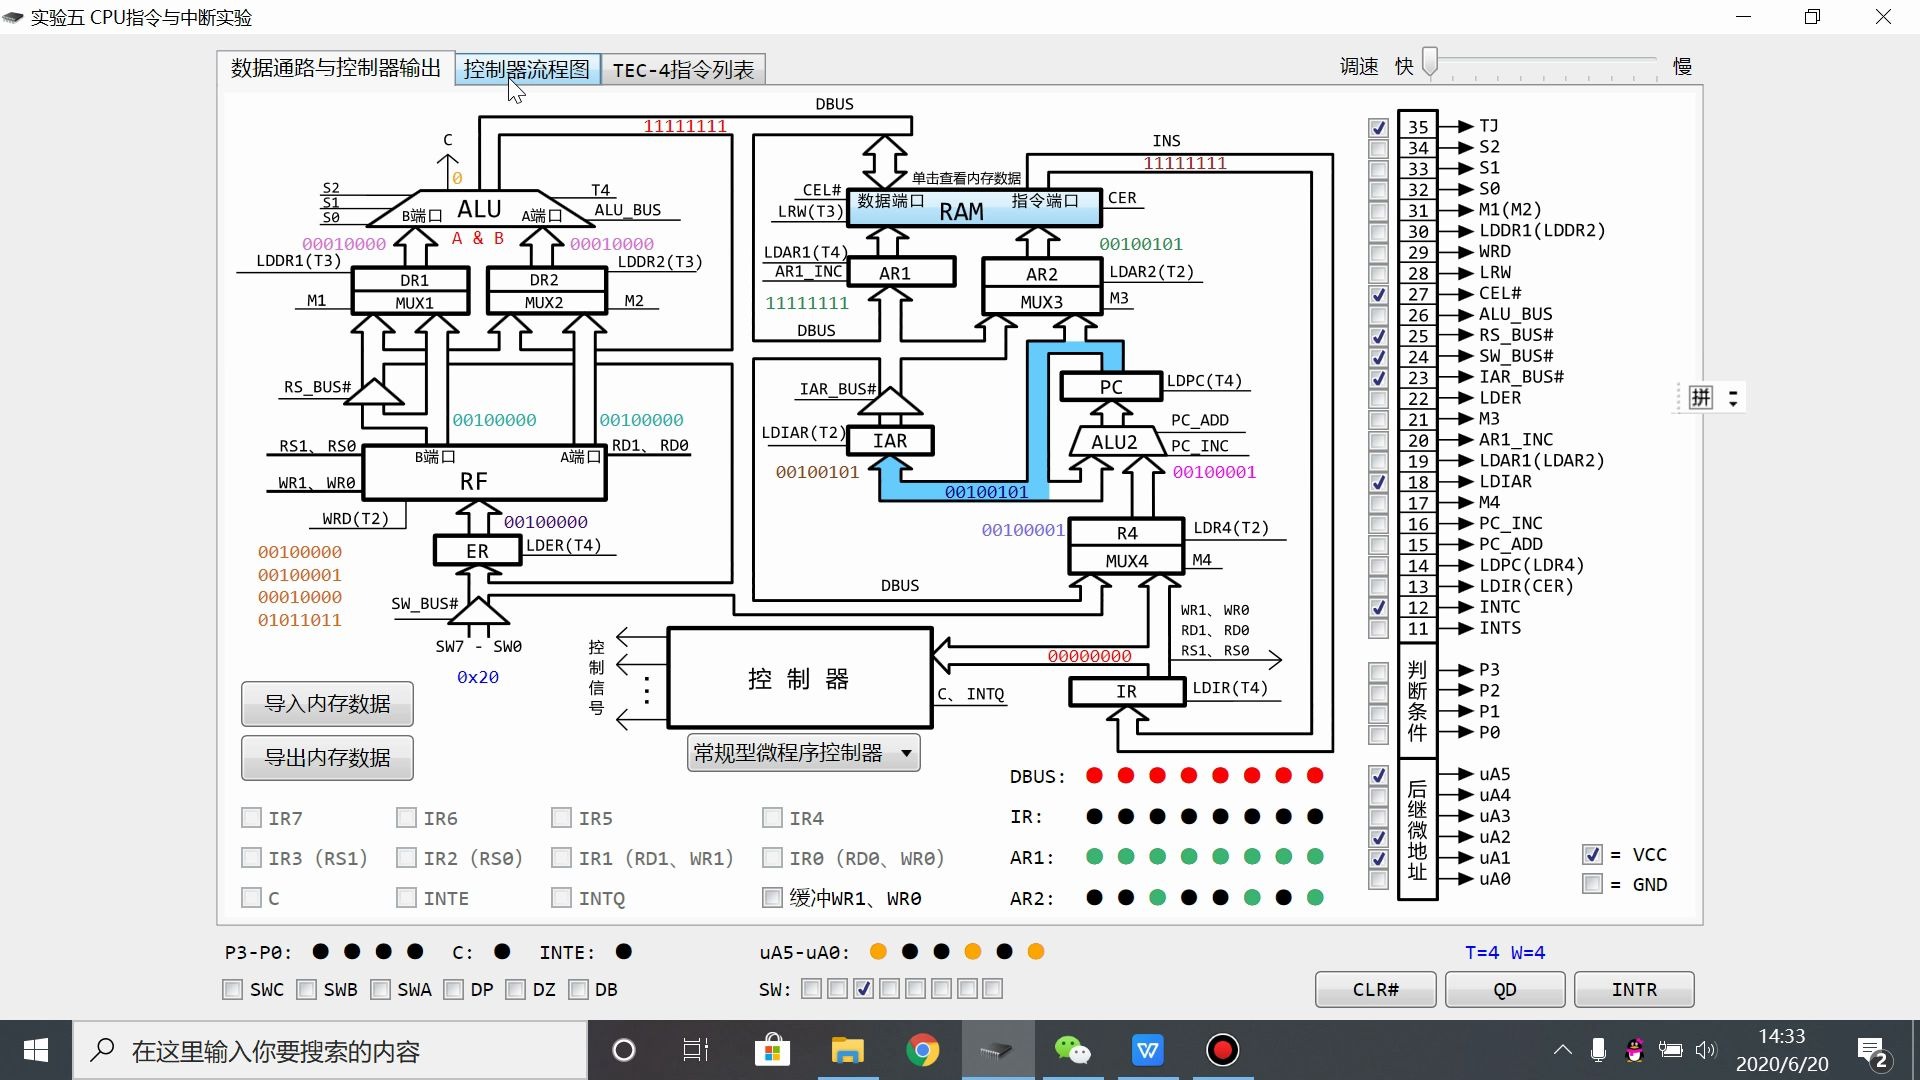Toggle the TJ signal 35 checkbox
1920x1080 pixels.
(1378, 127)
